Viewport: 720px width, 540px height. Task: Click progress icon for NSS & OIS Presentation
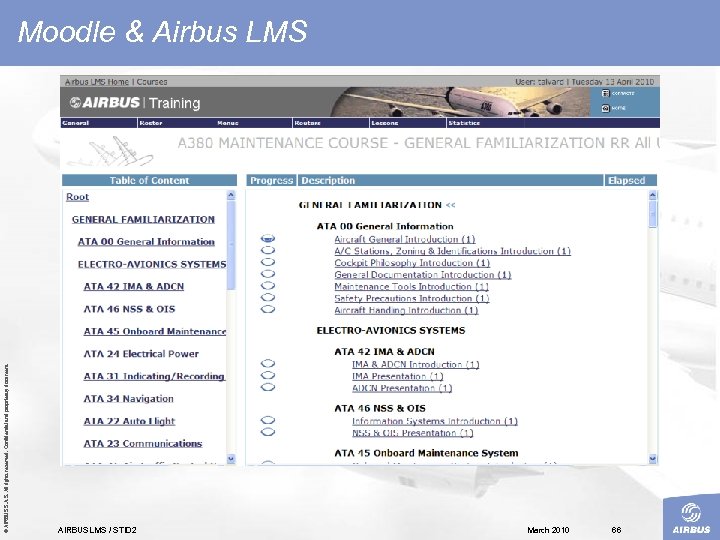click(x=268, y=432)
